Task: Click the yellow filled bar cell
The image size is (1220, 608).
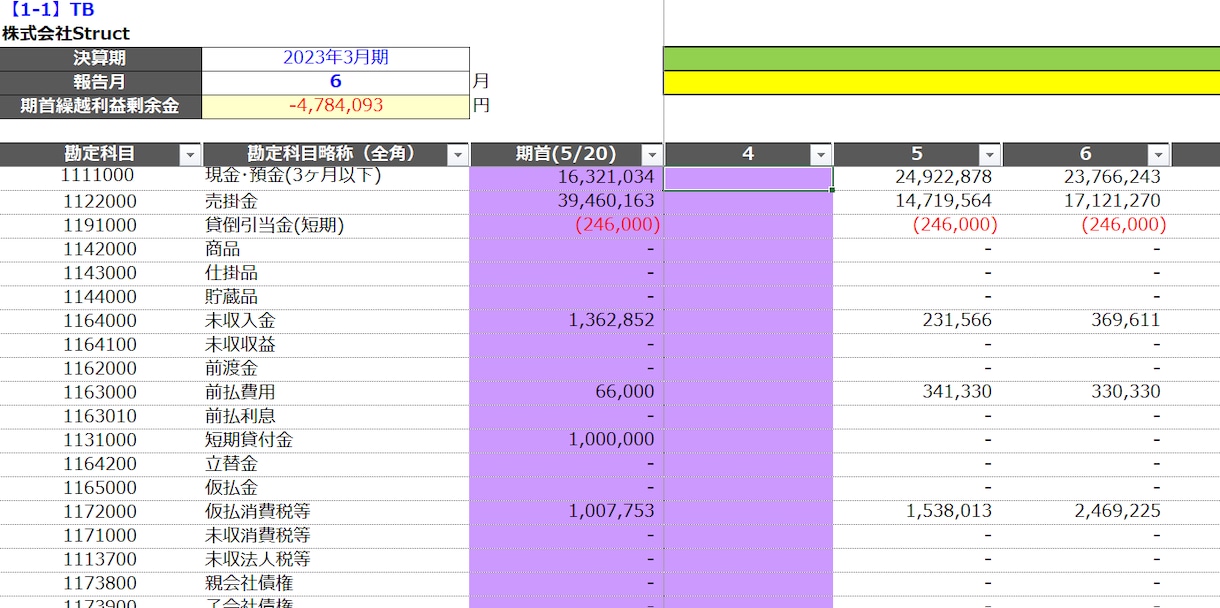Action: [942, 82]
